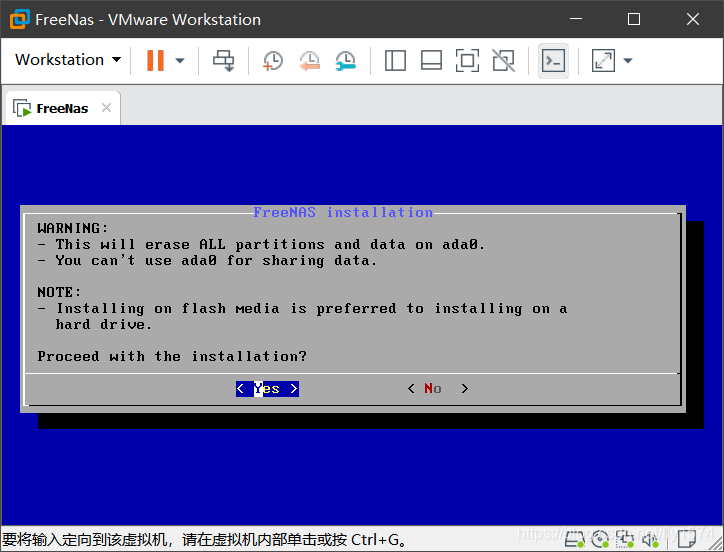Image resolution: width=724 pixels, height=552 pixels.
Task: Click the sound card status icon
Action: (x=650, y=539)
